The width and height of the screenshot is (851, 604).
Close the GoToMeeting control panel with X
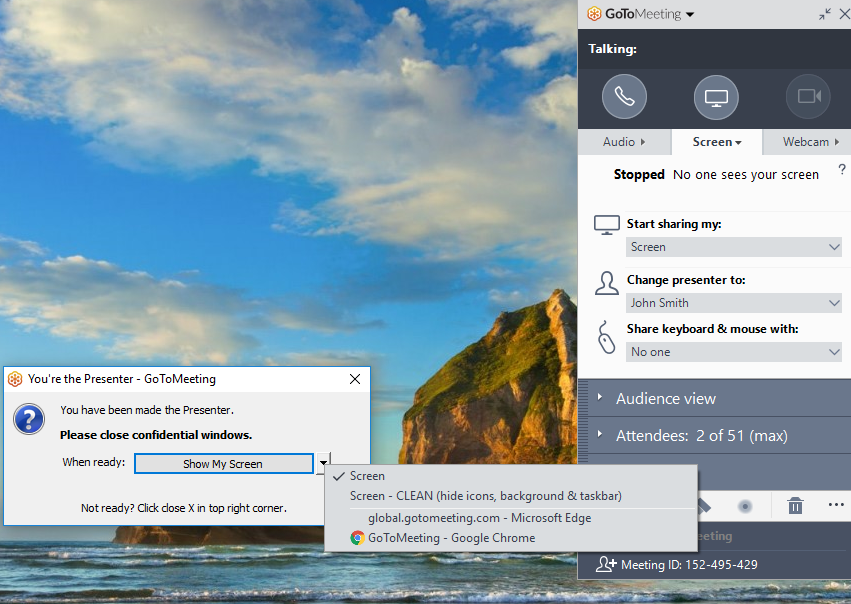(x=844, y=14)
